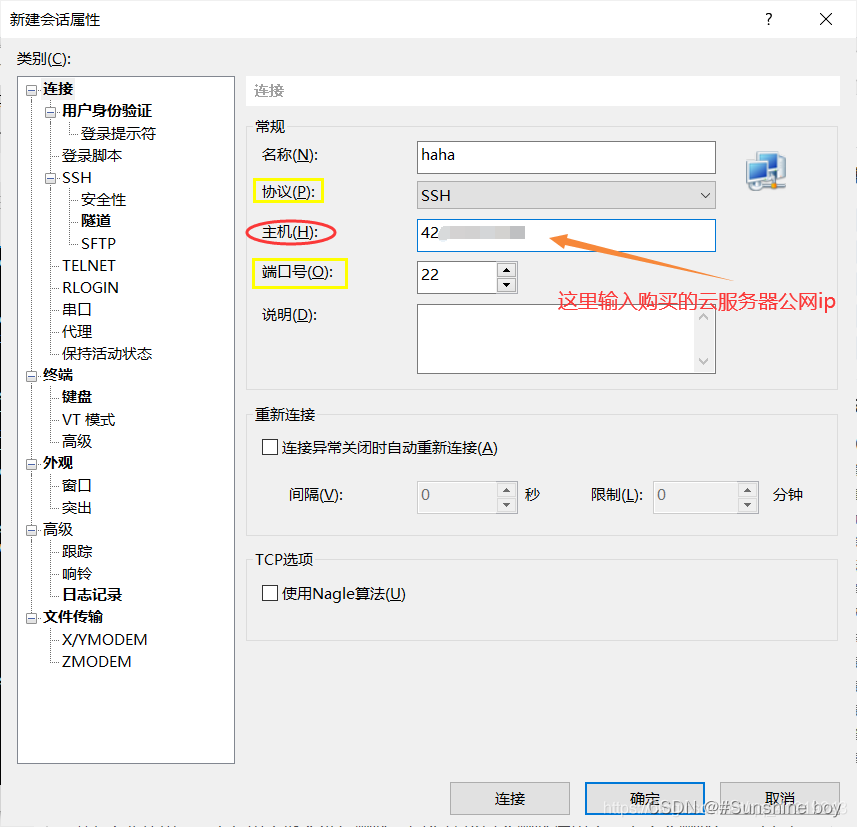Close the new session properties dialog

[x=826, y=20]
